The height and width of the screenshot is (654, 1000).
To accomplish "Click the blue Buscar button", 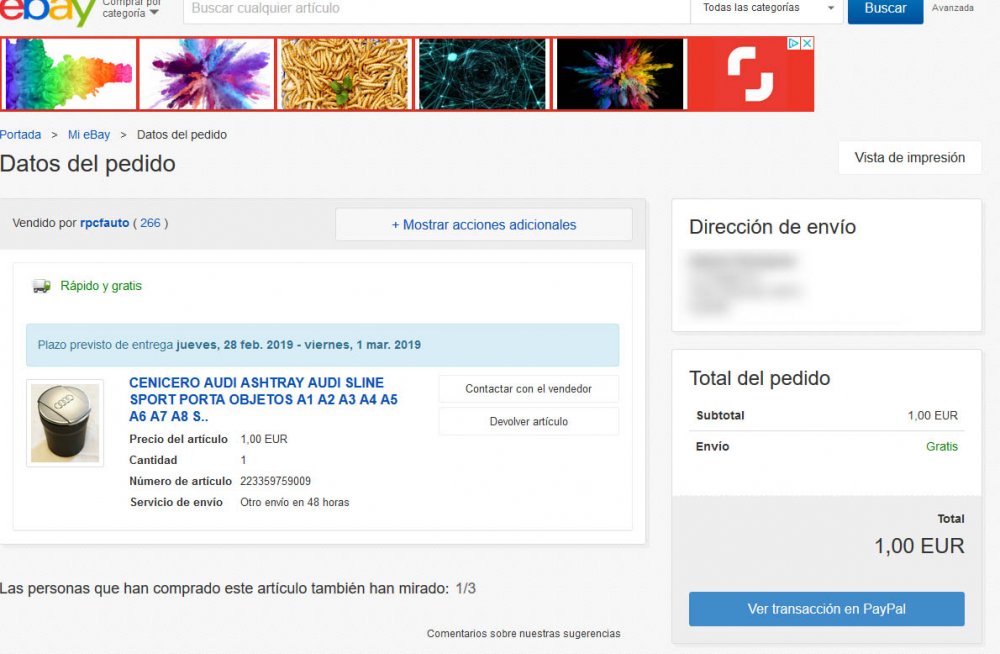I will click(x=885, y=9).
